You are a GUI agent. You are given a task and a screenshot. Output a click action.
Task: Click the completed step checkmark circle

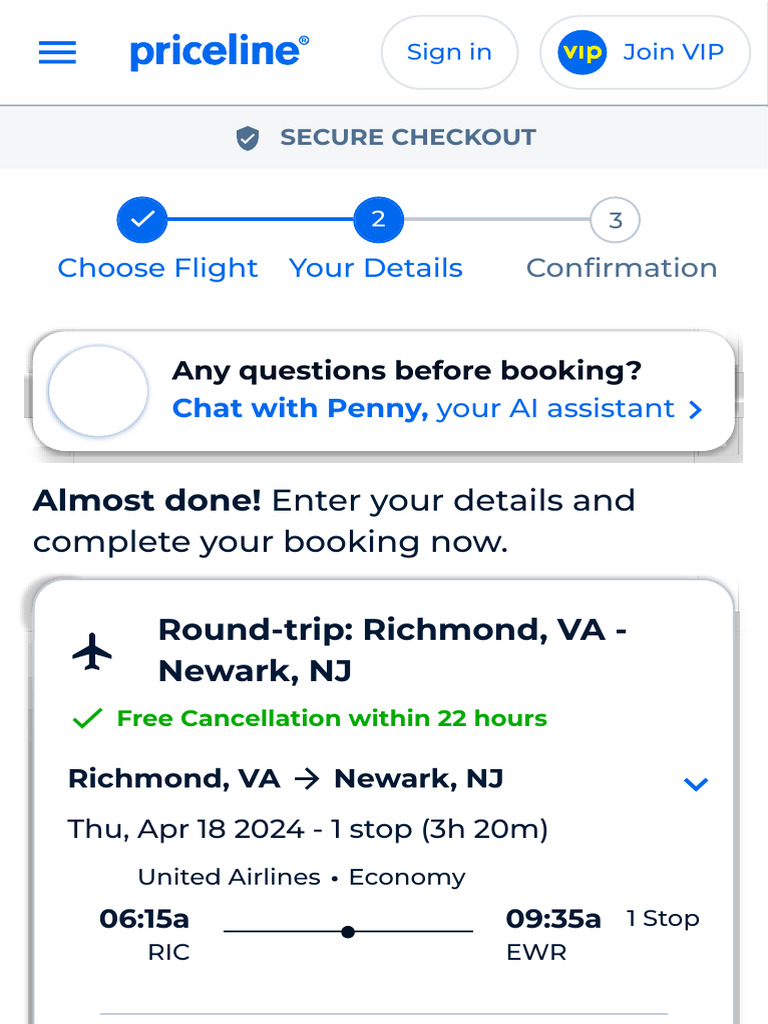coord(142,220)
